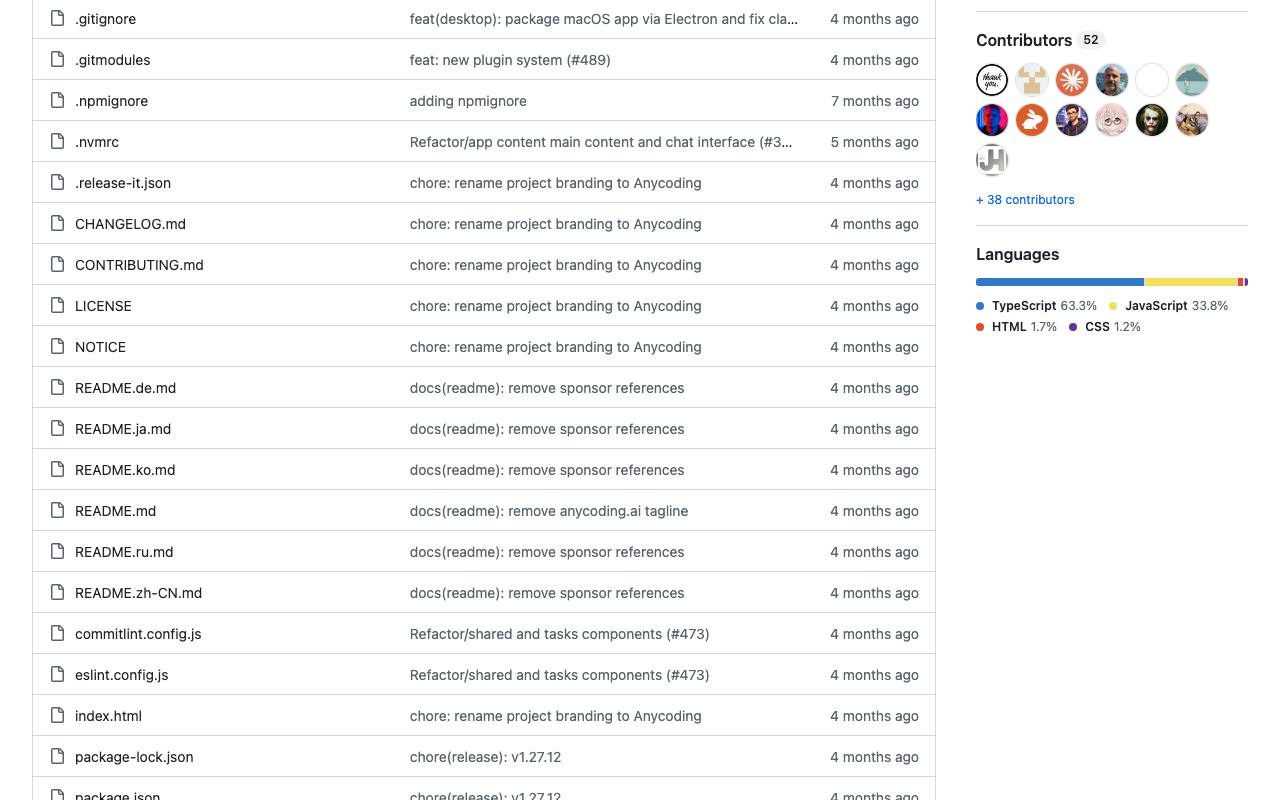Viewport: 1280px width, 800px height.
Task: Open the pull request #473 link for eslint.config.js
Action: coord(688,675)
